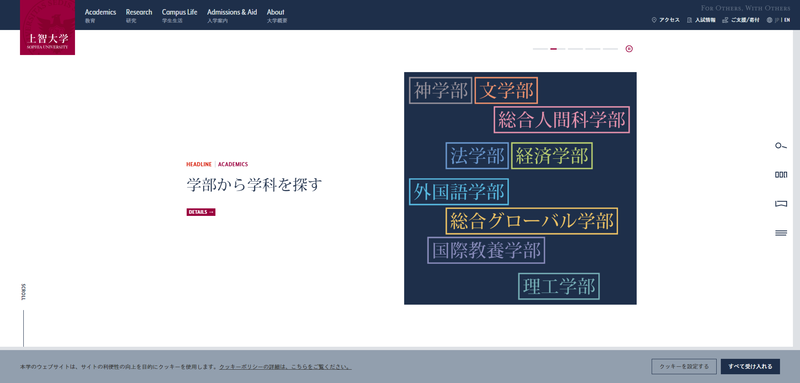
Task: Jump to the fourth slide indicator bar
Action: pyautogui.click(x=593, y=49)
